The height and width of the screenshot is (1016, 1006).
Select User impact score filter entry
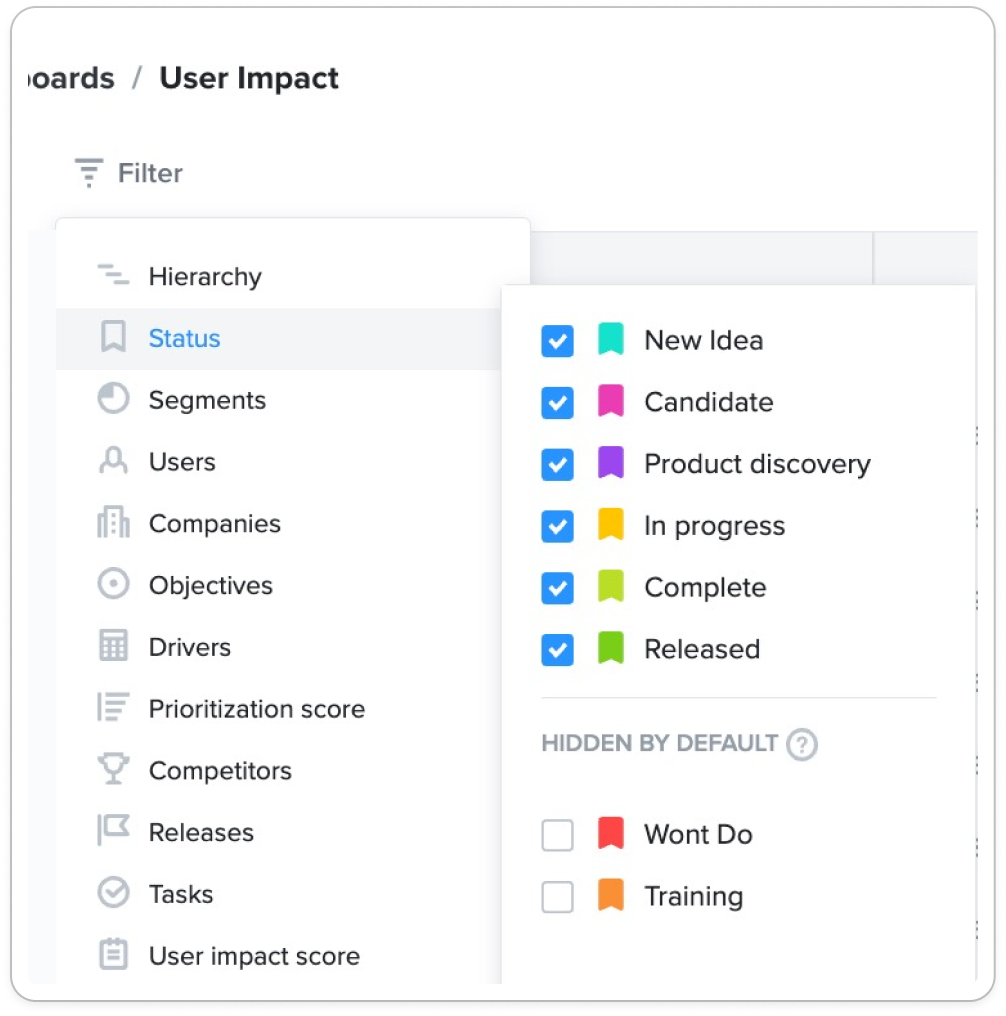click(279, 955)
